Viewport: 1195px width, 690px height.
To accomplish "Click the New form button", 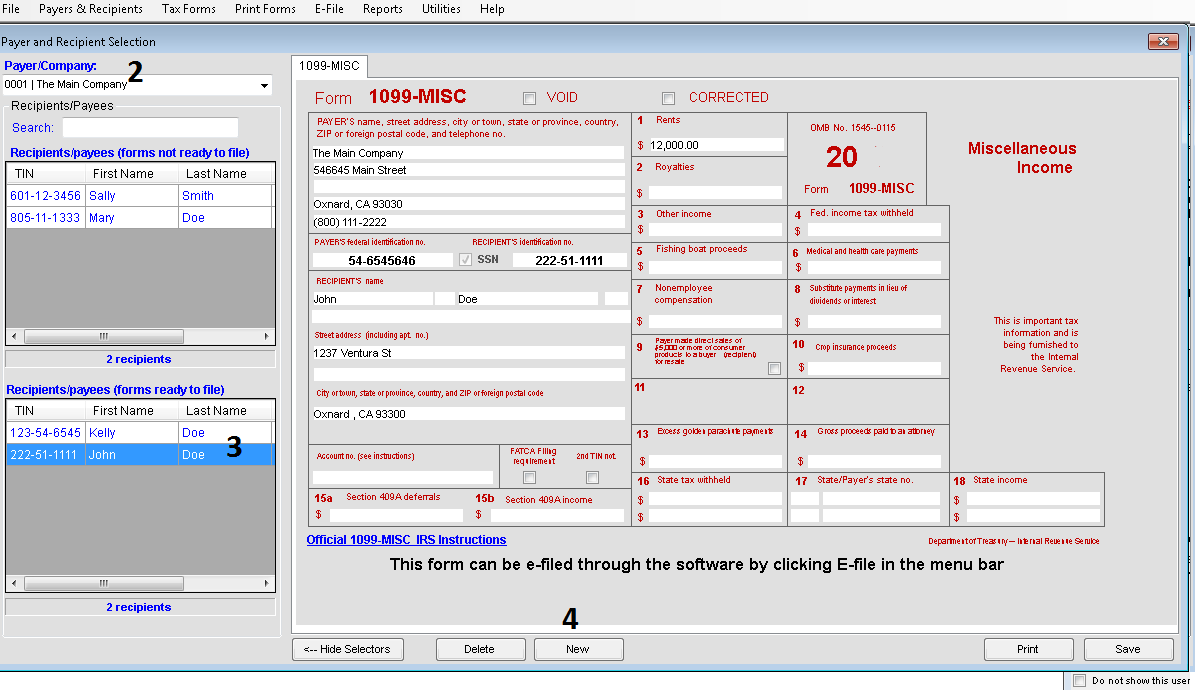I will click(578, 650).
